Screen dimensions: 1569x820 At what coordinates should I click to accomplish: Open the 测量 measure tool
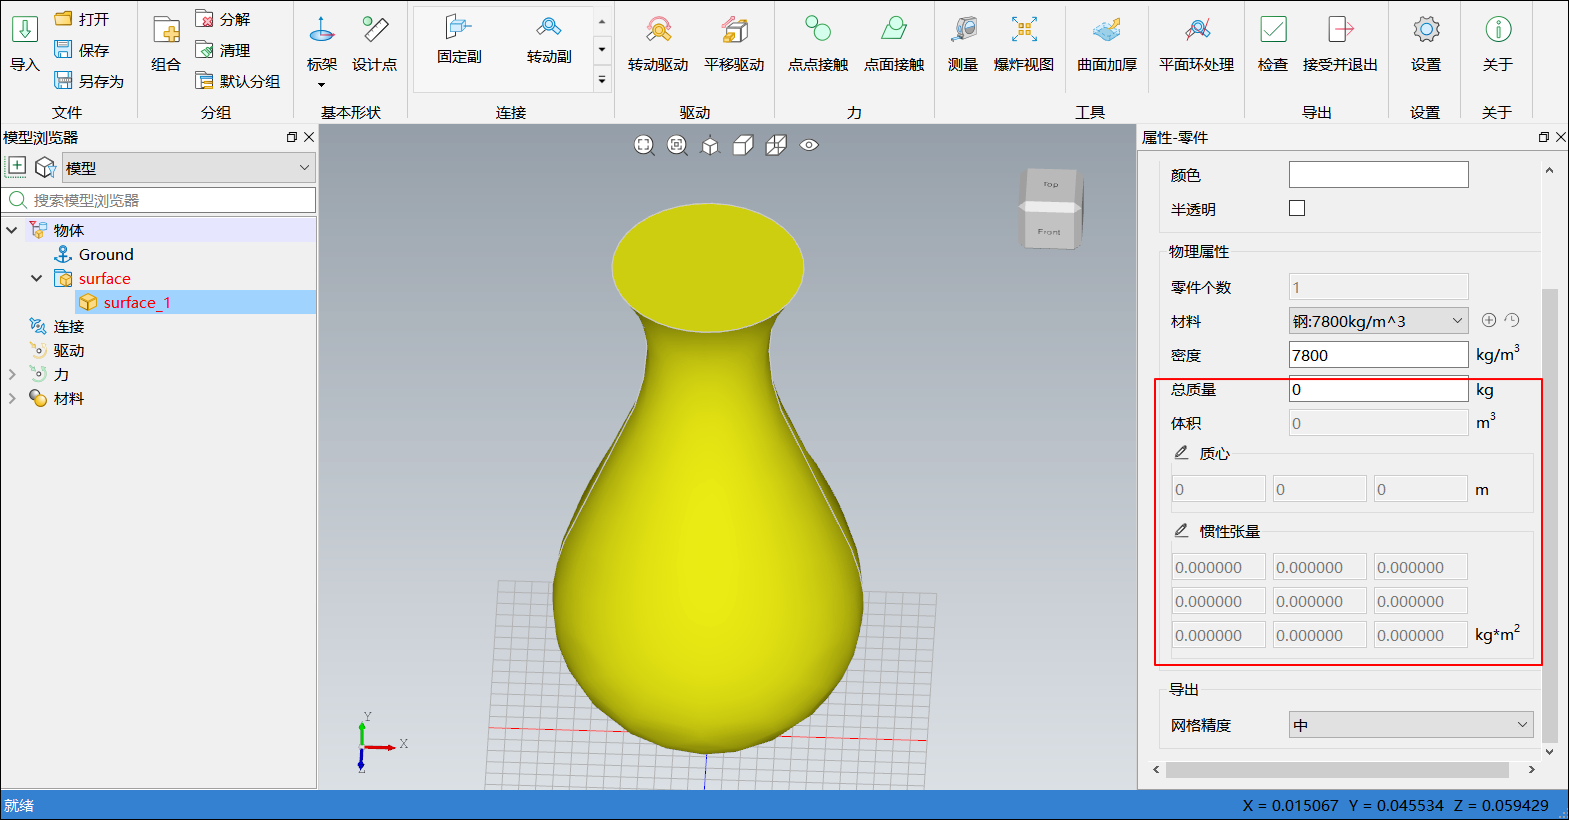[963, 43]
